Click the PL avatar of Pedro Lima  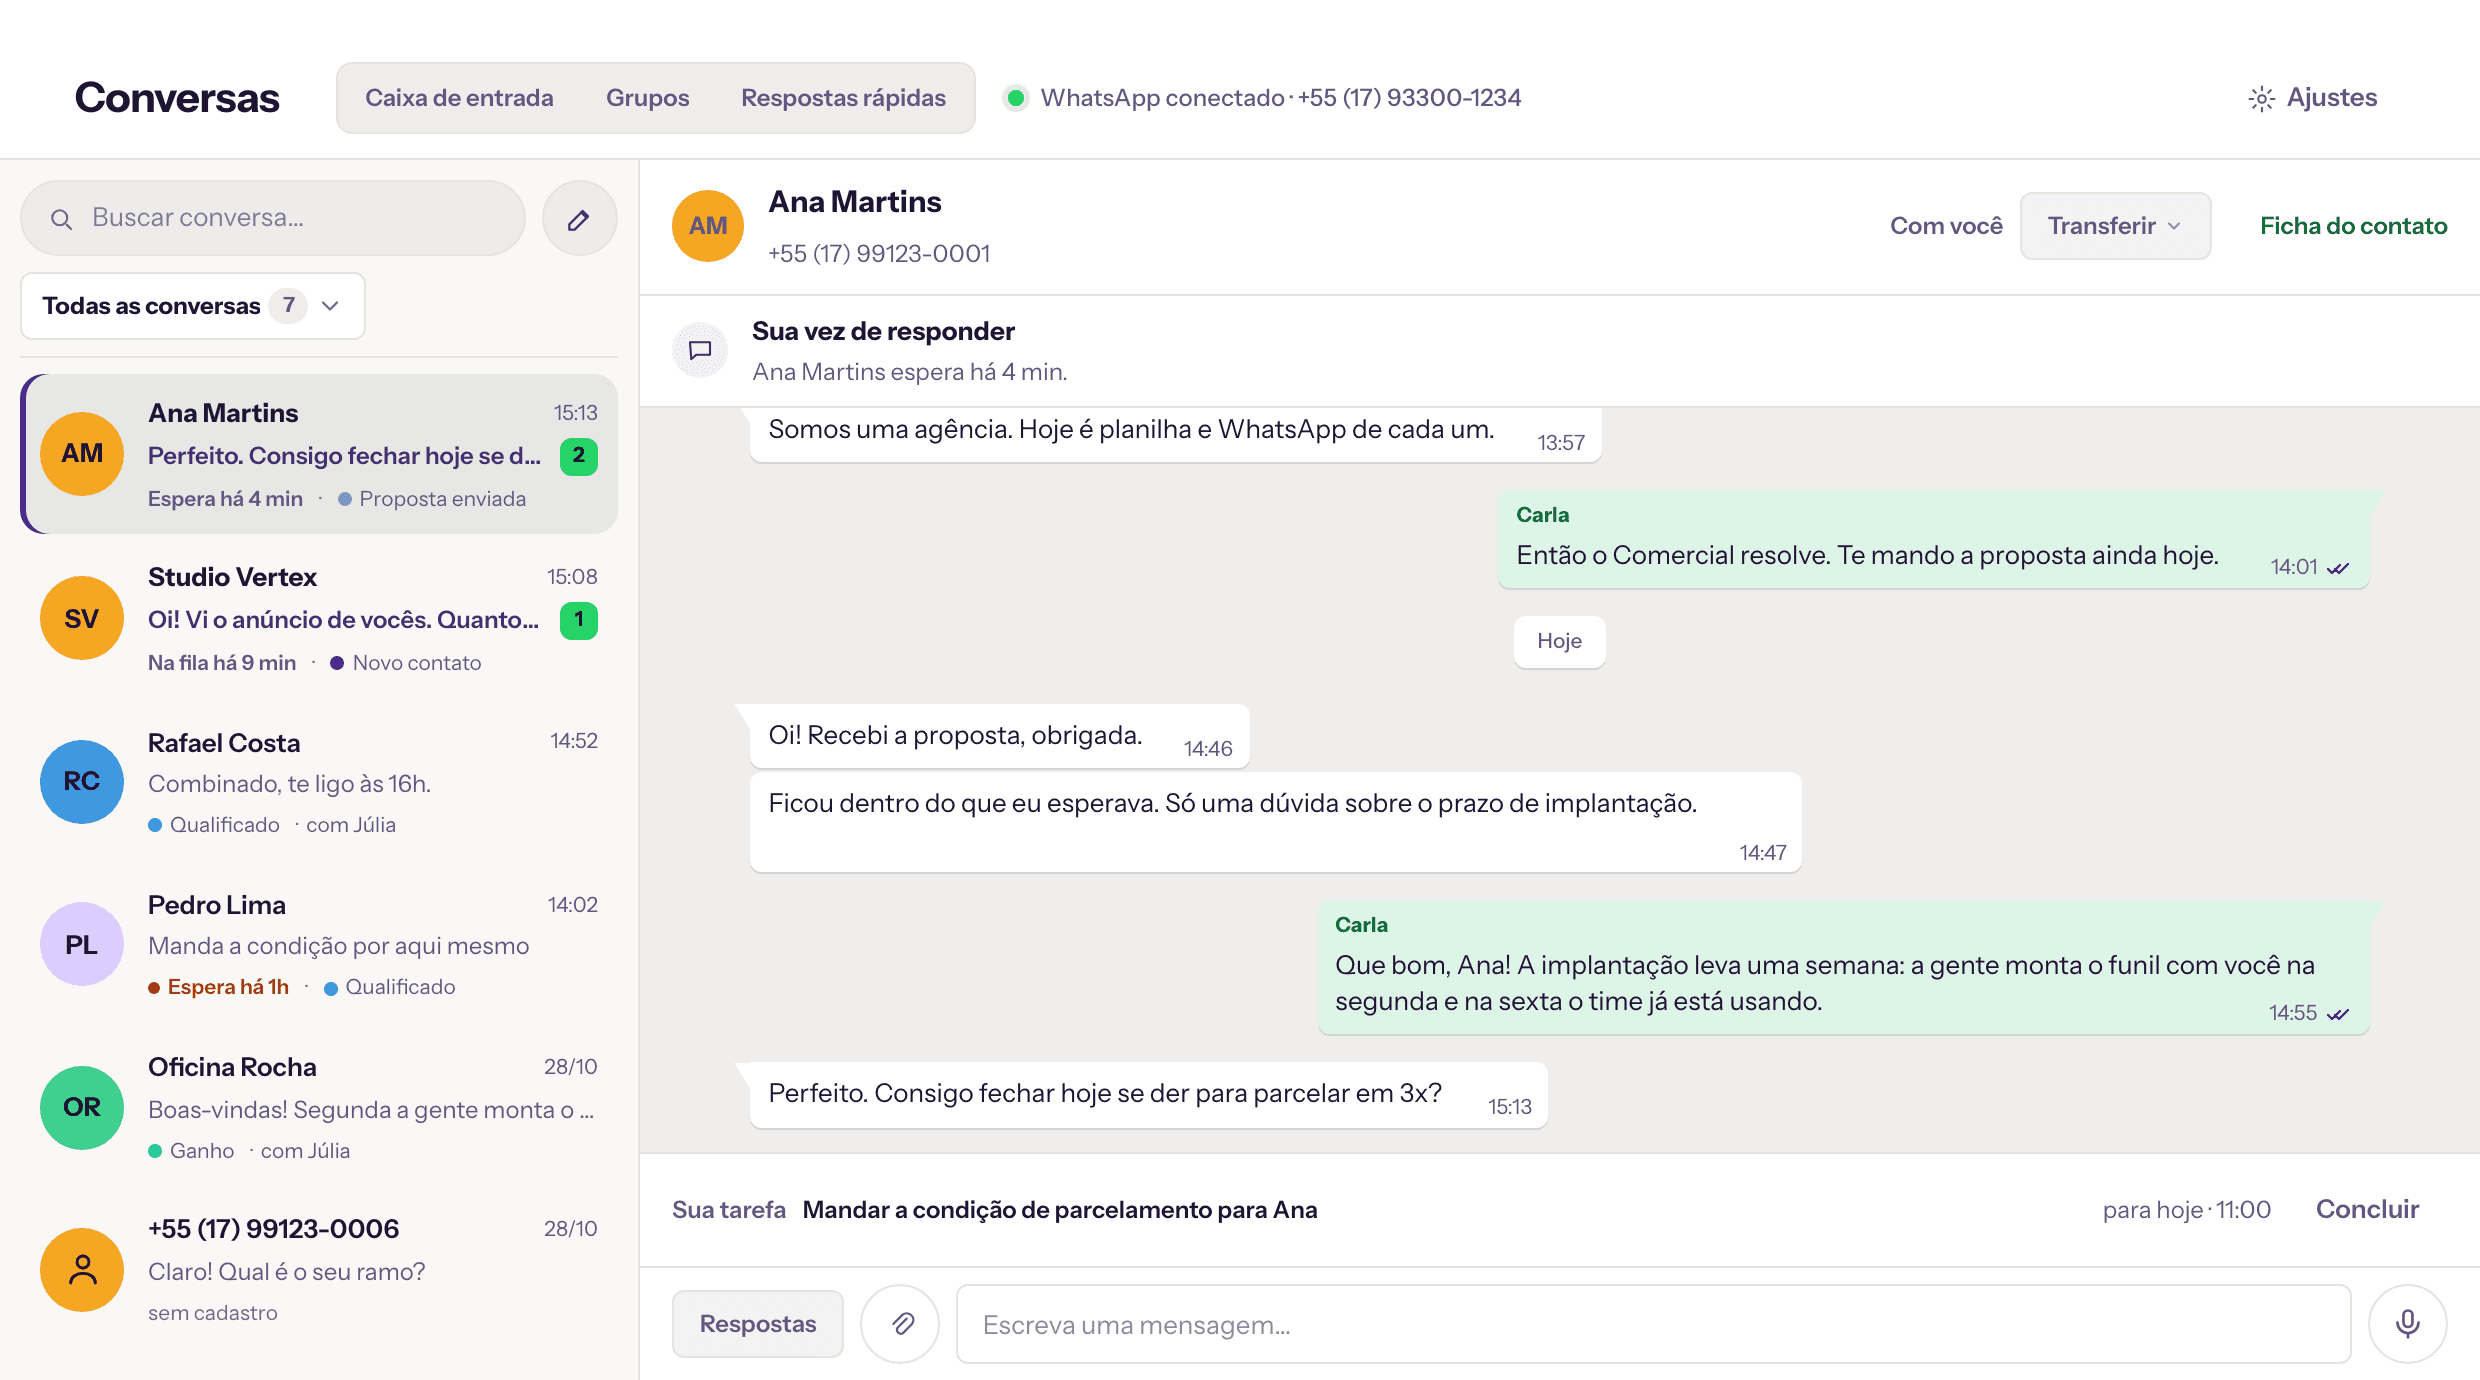(x=82, y=944)
